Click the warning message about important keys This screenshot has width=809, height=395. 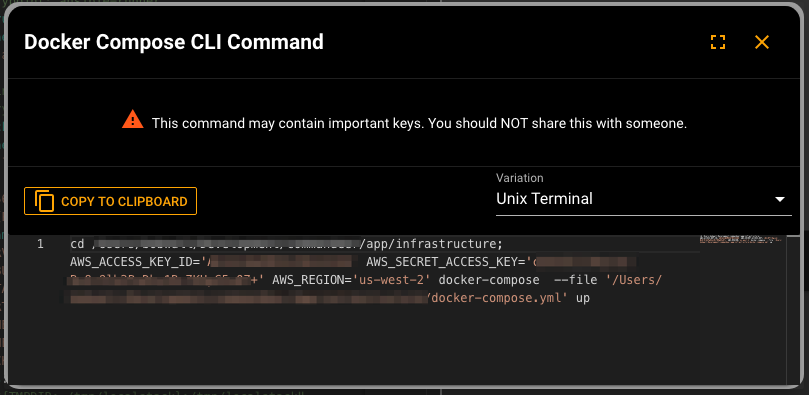(x=419, y=124)
